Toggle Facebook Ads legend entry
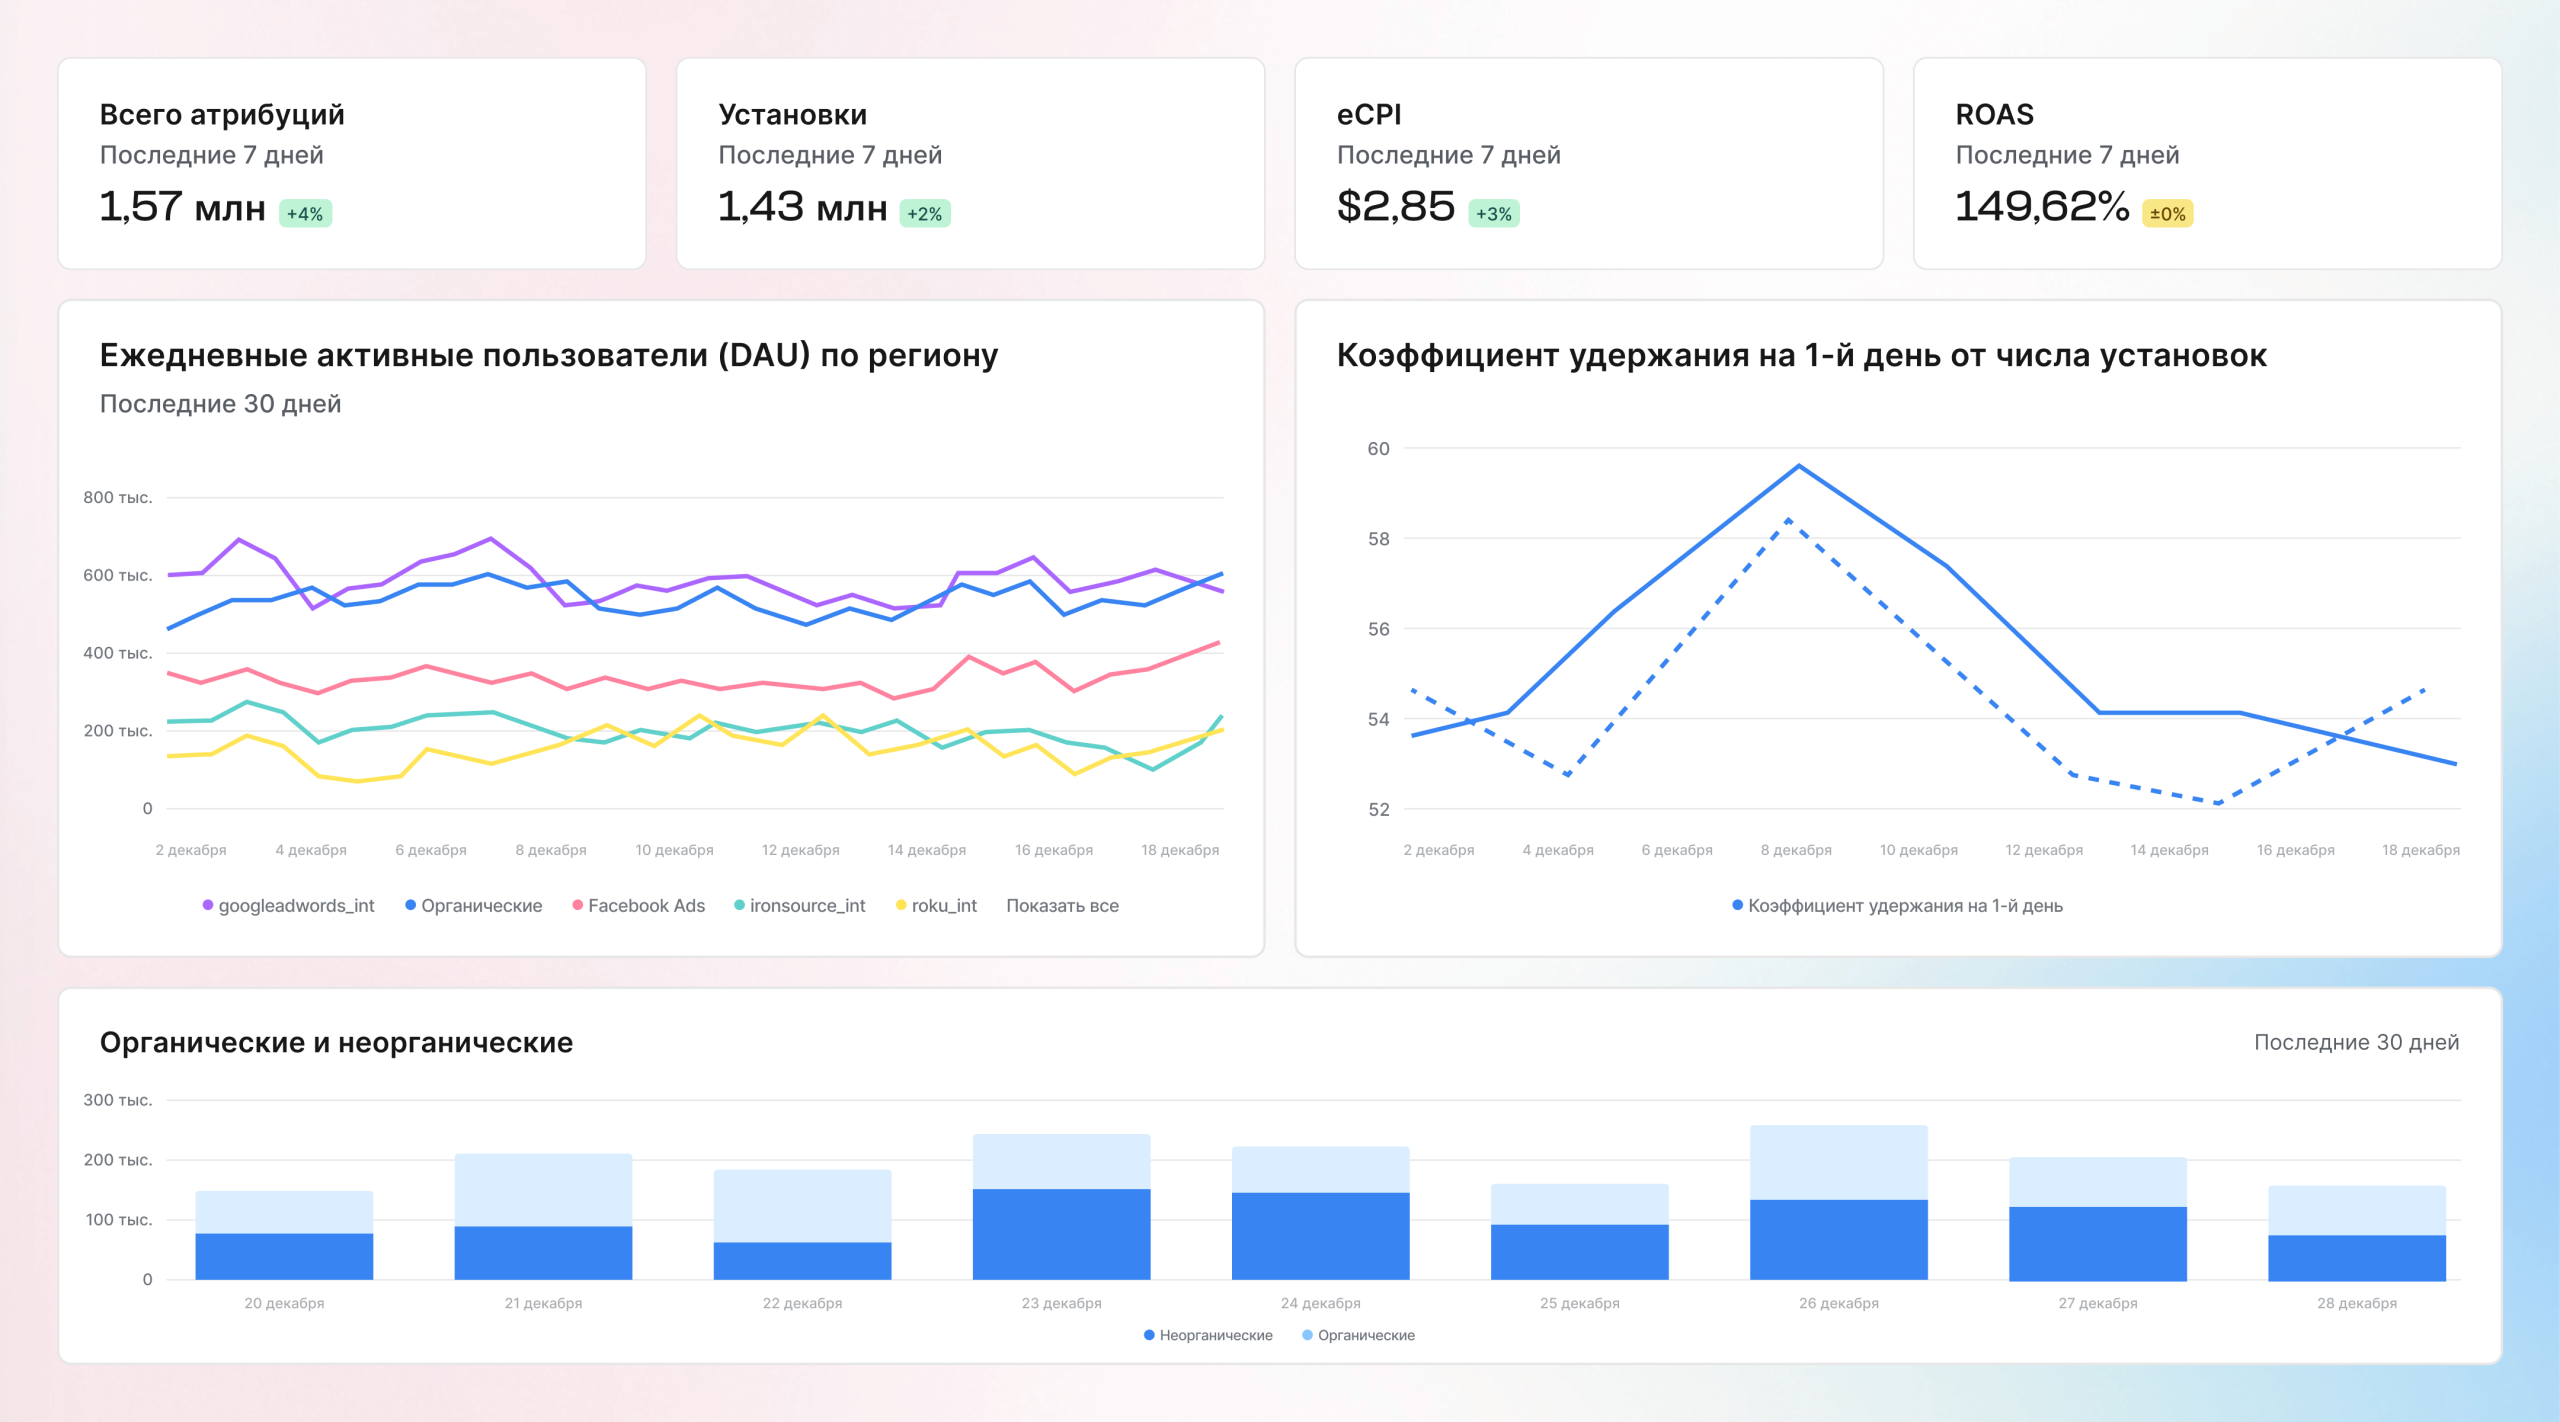The image size is (2560, 1422). coord(646,905)
